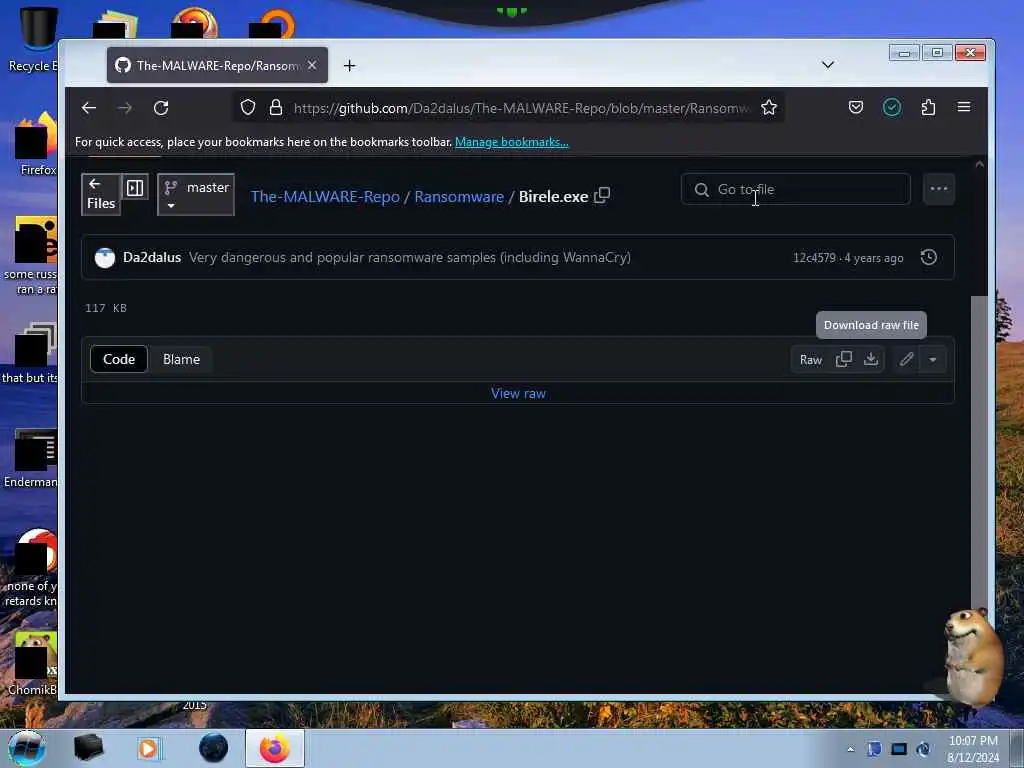Click the Go to file search field
Image resolution: width=1024 pixels, height=768 pixels.
coord(795,189)
